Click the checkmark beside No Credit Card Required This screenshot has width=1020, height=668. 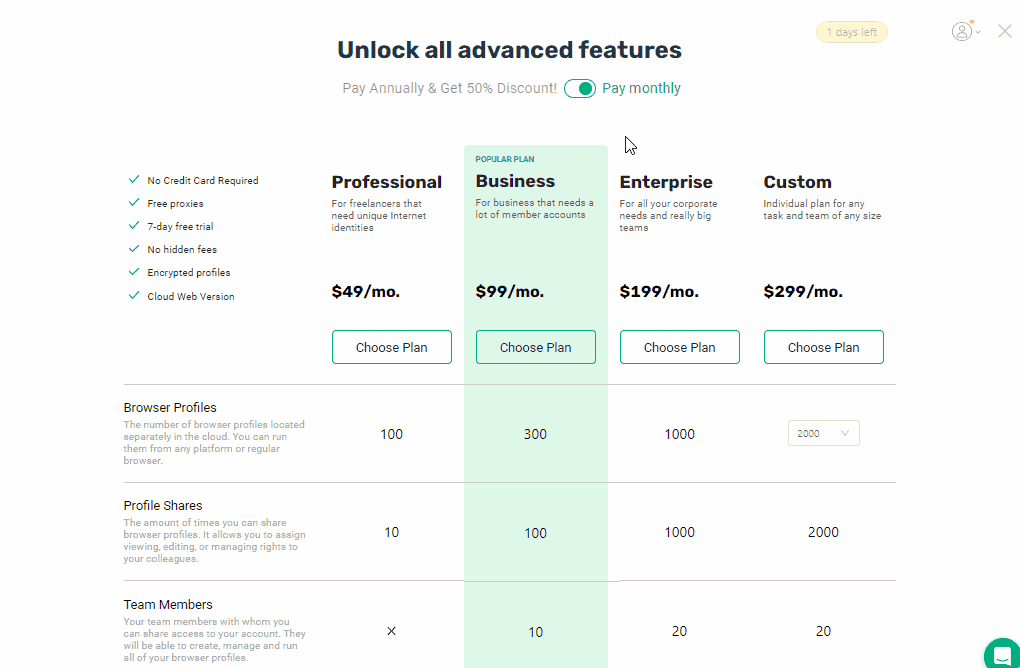[x=134, y=180]
